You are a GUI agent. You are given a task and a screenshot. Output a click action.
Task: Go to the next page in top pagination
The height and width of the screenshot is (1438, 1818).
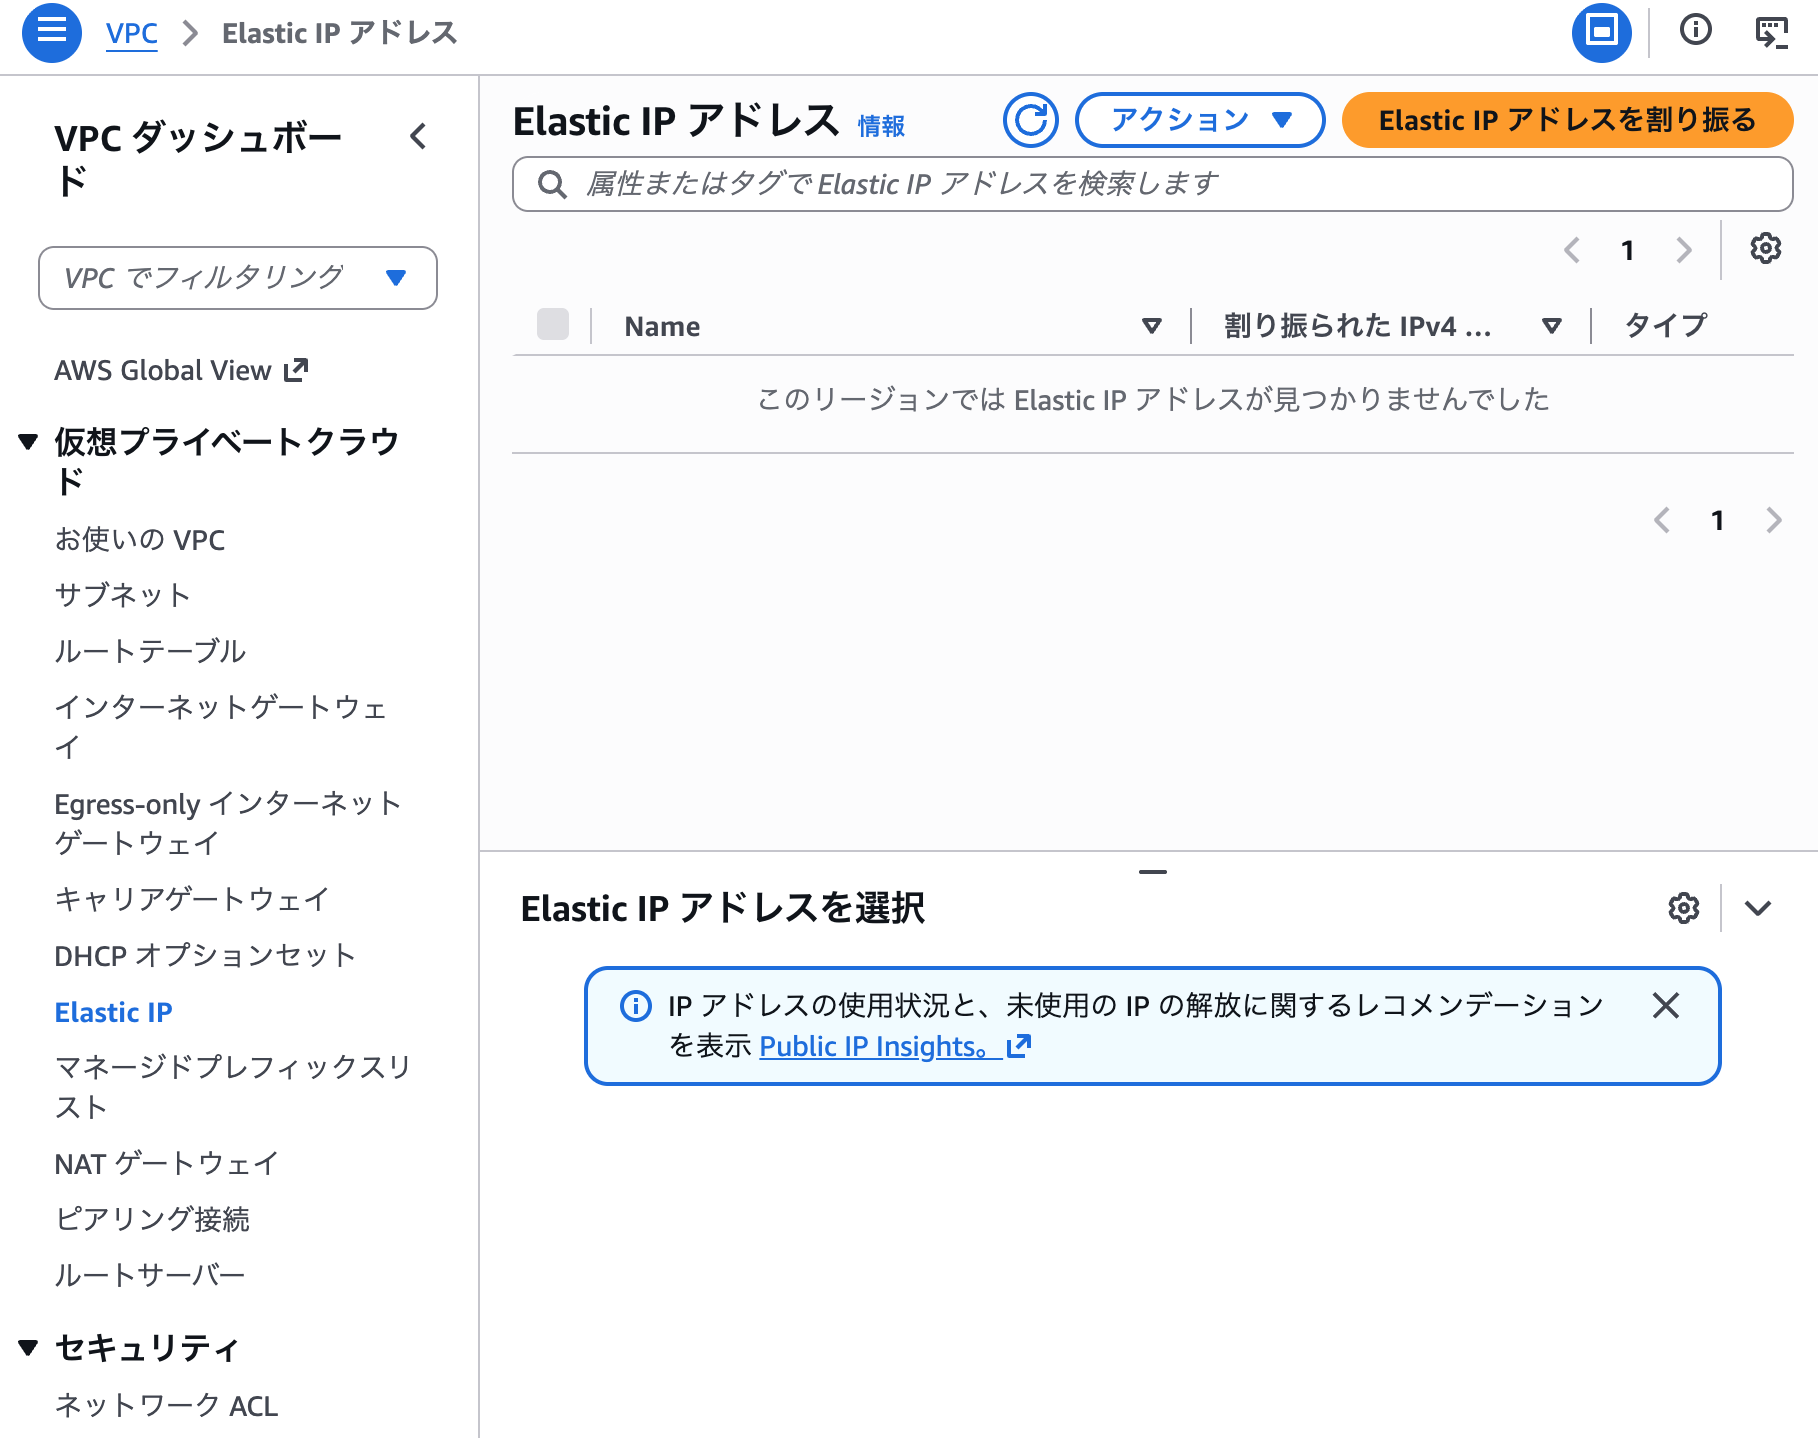click(x=1684, y=249)
